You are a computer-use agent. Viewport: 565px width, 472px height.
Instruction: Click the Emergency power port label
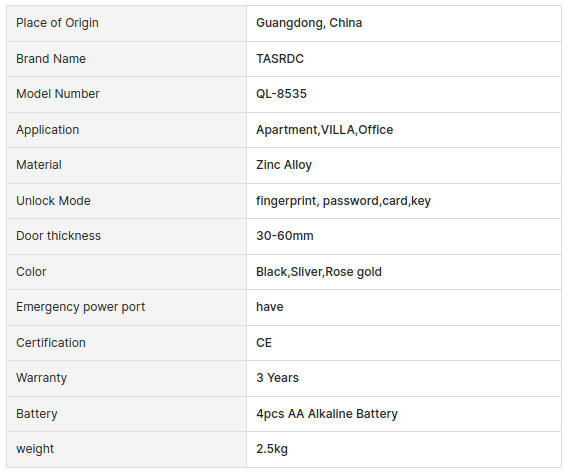80,307
